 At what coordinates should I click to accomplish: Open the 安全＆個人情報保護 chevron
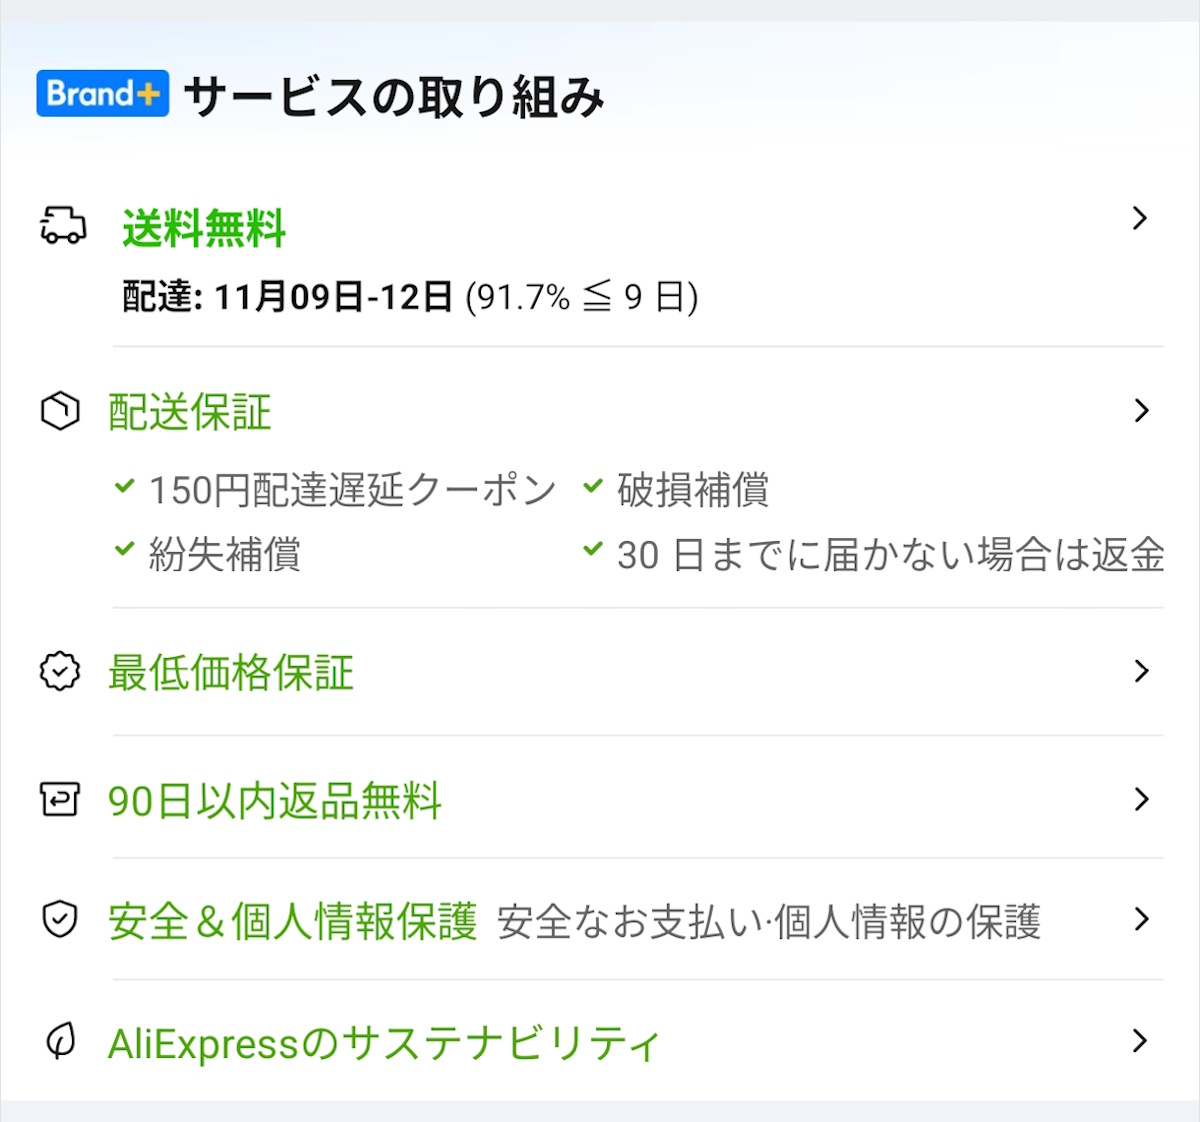[x=1140, y=918]
